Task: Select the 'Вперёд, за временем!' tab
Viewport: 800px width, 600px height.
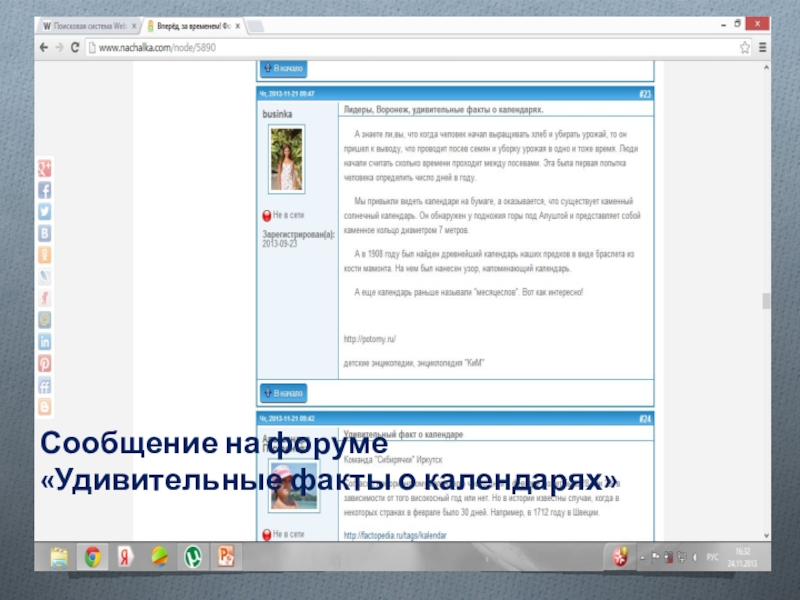Action: [x=189, y=23]
